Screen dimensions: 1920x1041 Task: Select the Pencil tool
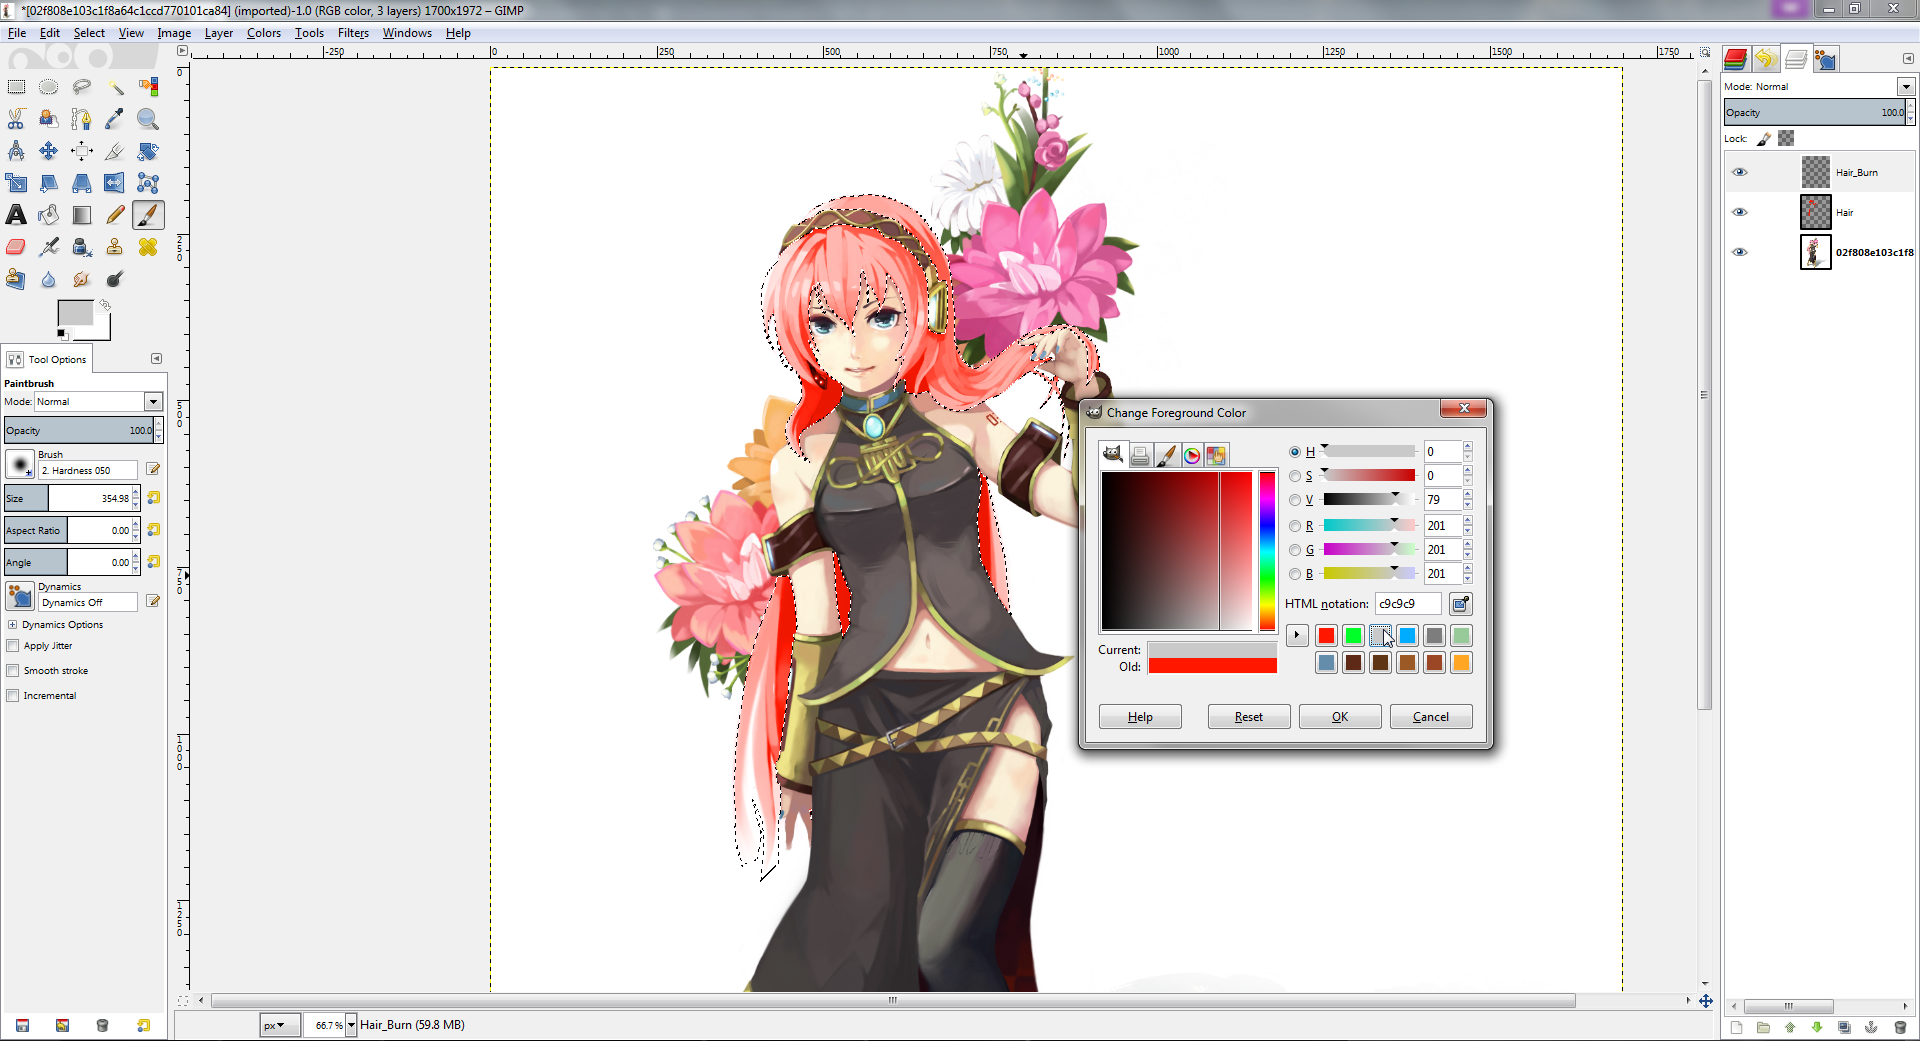[115, 215]
